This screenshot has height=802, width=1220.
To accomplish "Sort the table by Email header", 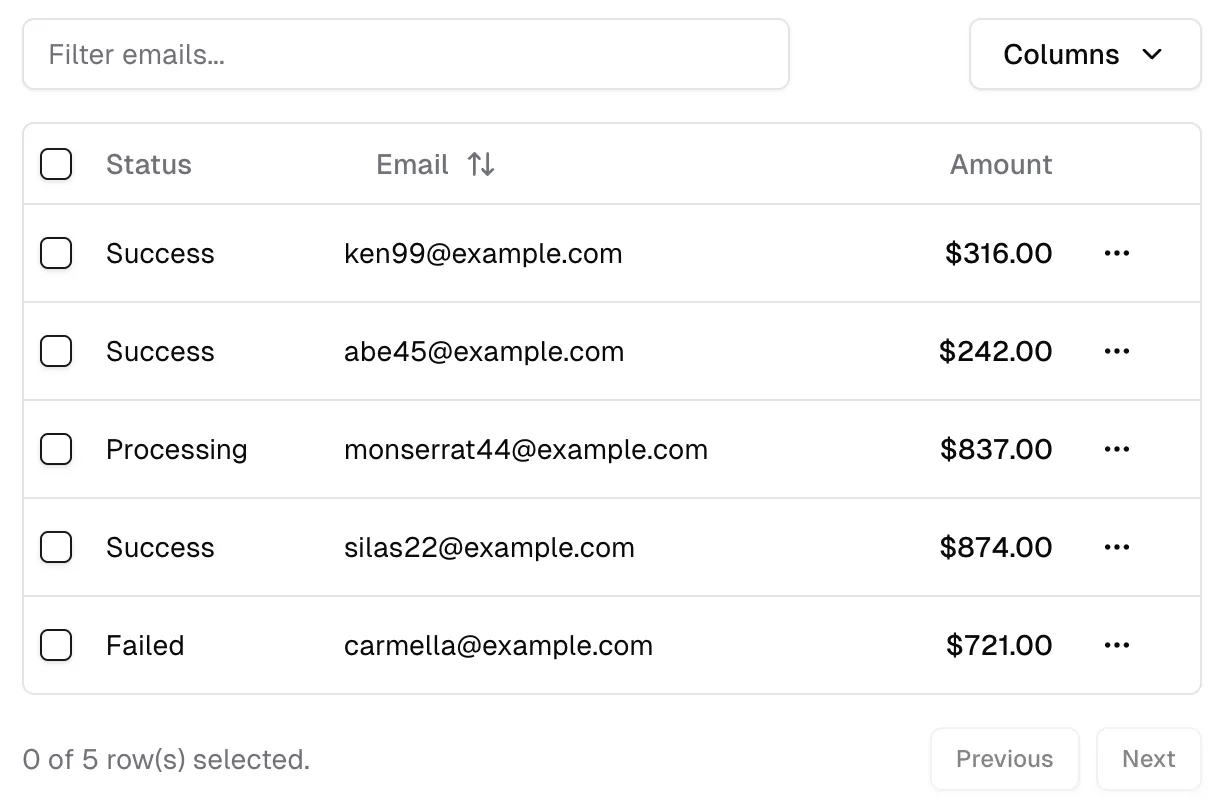I will point(413,165).
